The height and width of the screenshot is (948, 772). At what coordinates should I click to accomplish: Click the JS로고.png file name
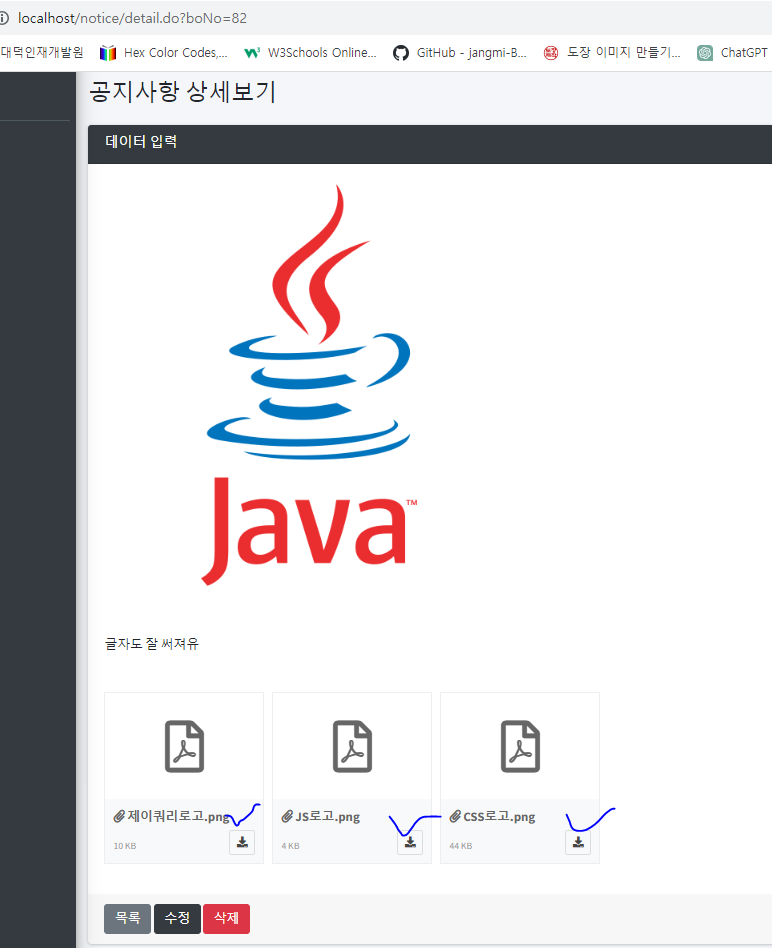tap(327, 817)
